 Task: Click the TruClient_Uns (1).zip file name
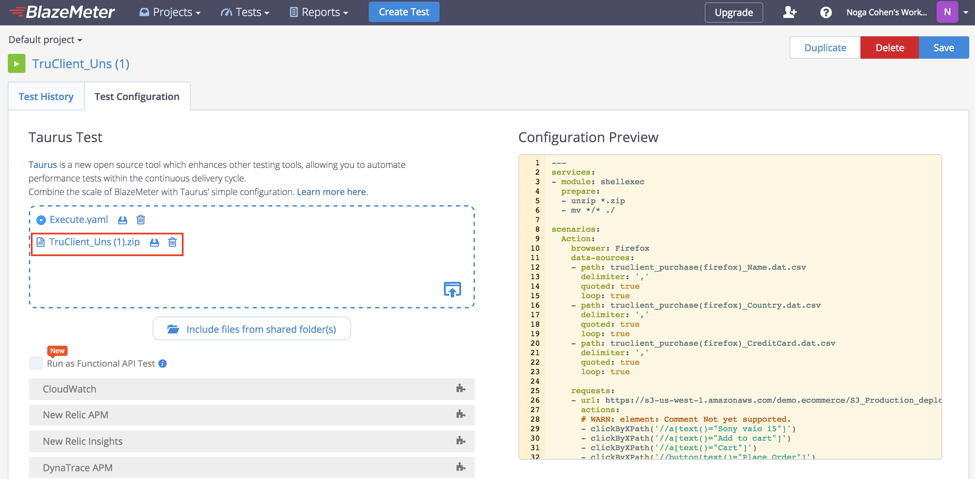click(x=94, y=242)
